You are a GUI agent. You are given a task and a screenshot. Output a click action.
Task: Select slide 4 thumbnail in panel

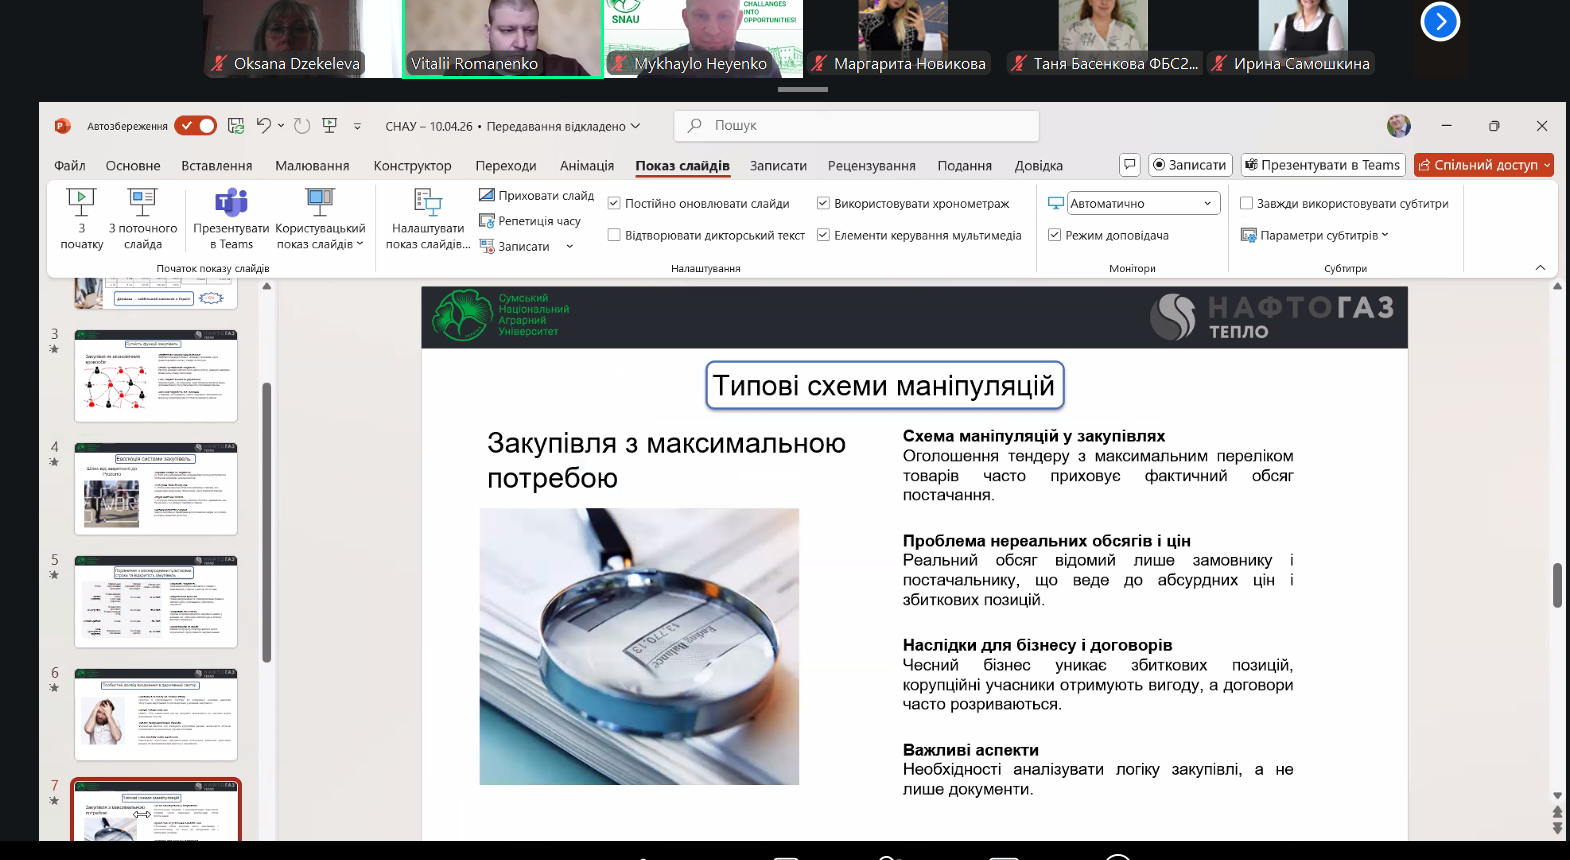(x=156, y=490)
